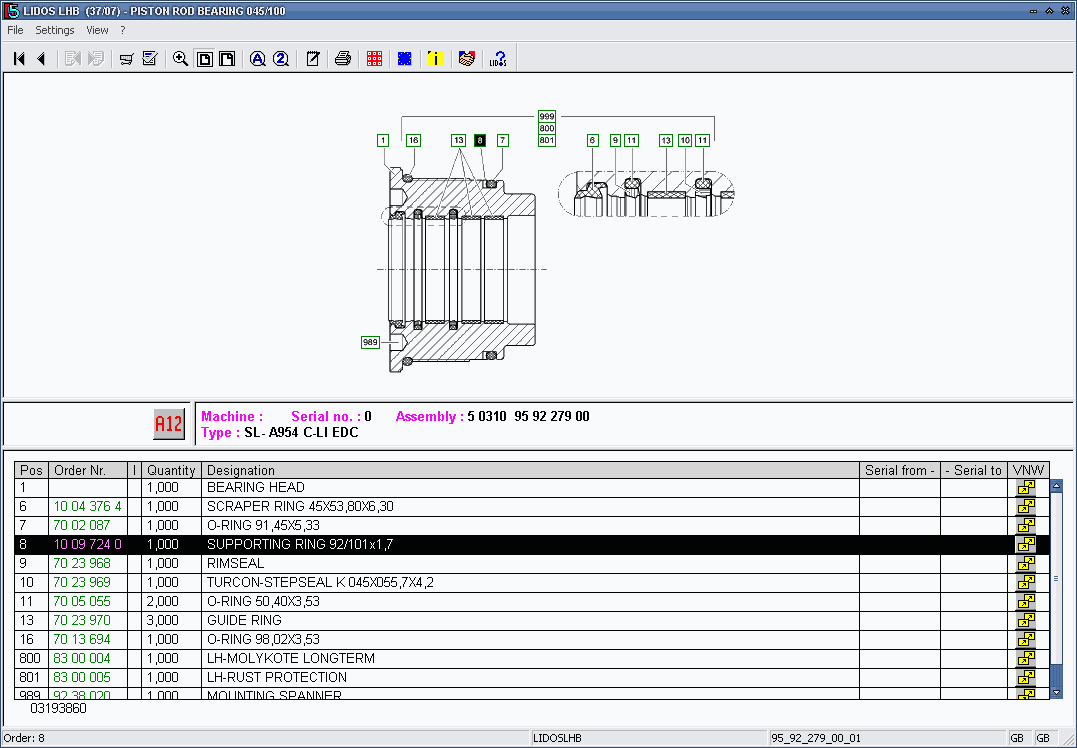This screenshot has height=748, width=1077.
Task: Select the SUPPORTING RING 92/101x1,7 row
Action: point(532,545)
